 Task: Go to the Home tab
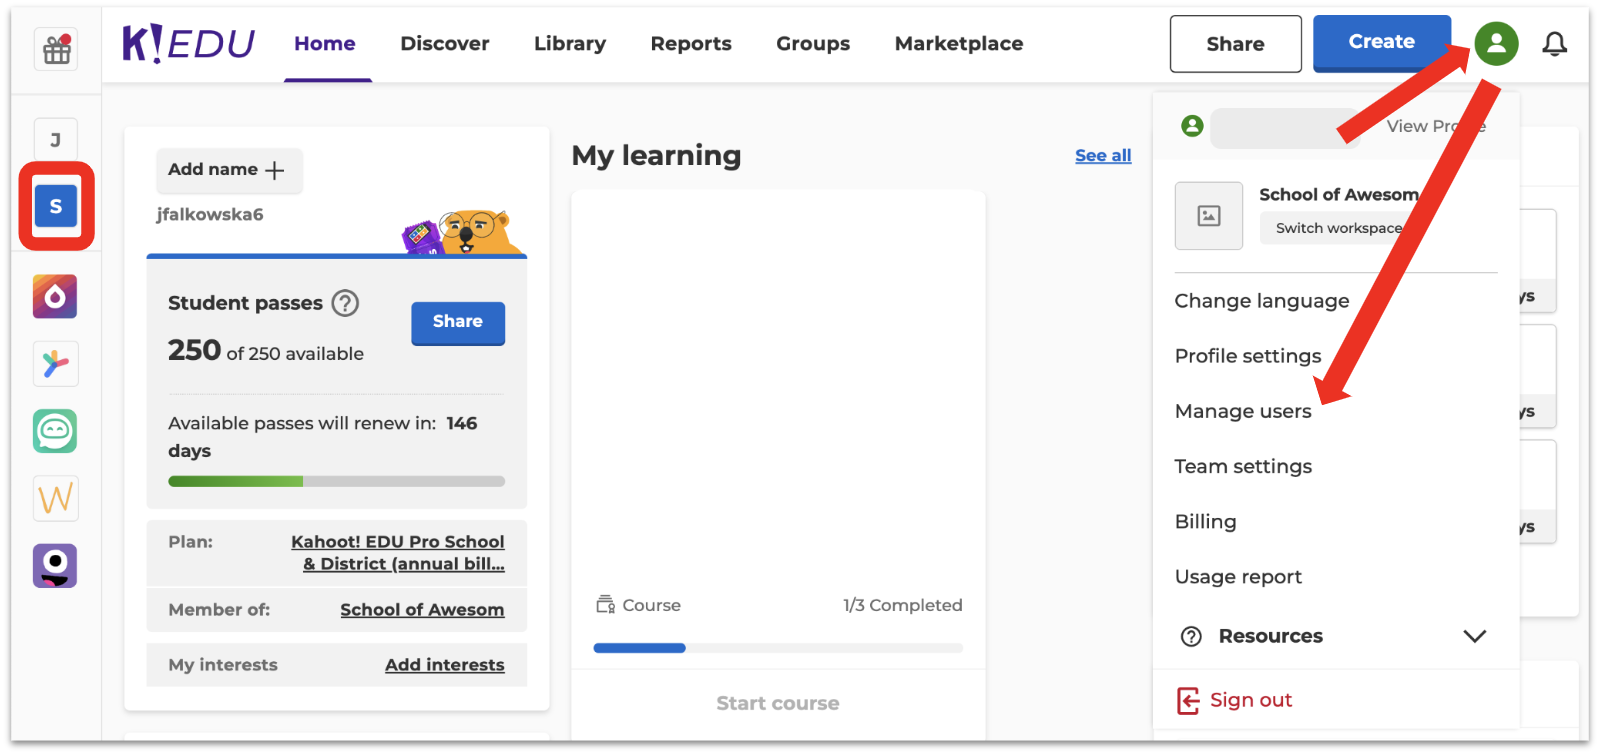[325, 44]
